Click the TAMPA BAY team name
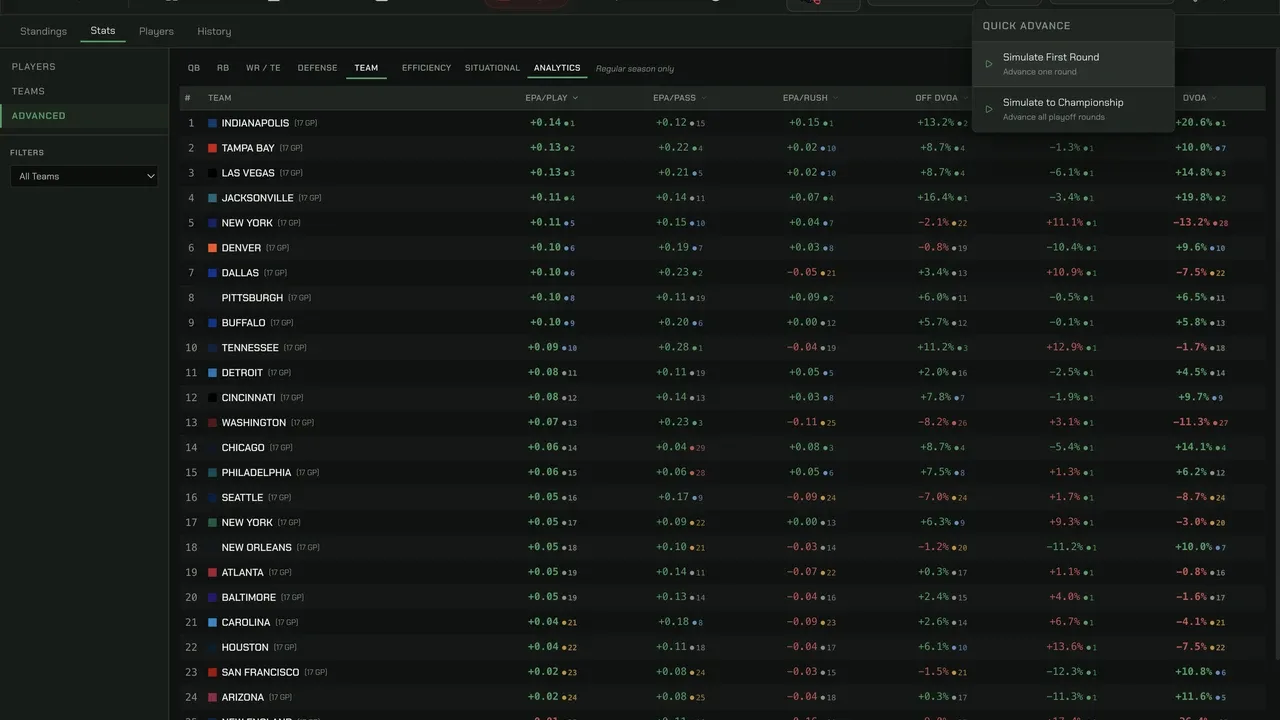 pyautogui.click(x=248, y=148)
